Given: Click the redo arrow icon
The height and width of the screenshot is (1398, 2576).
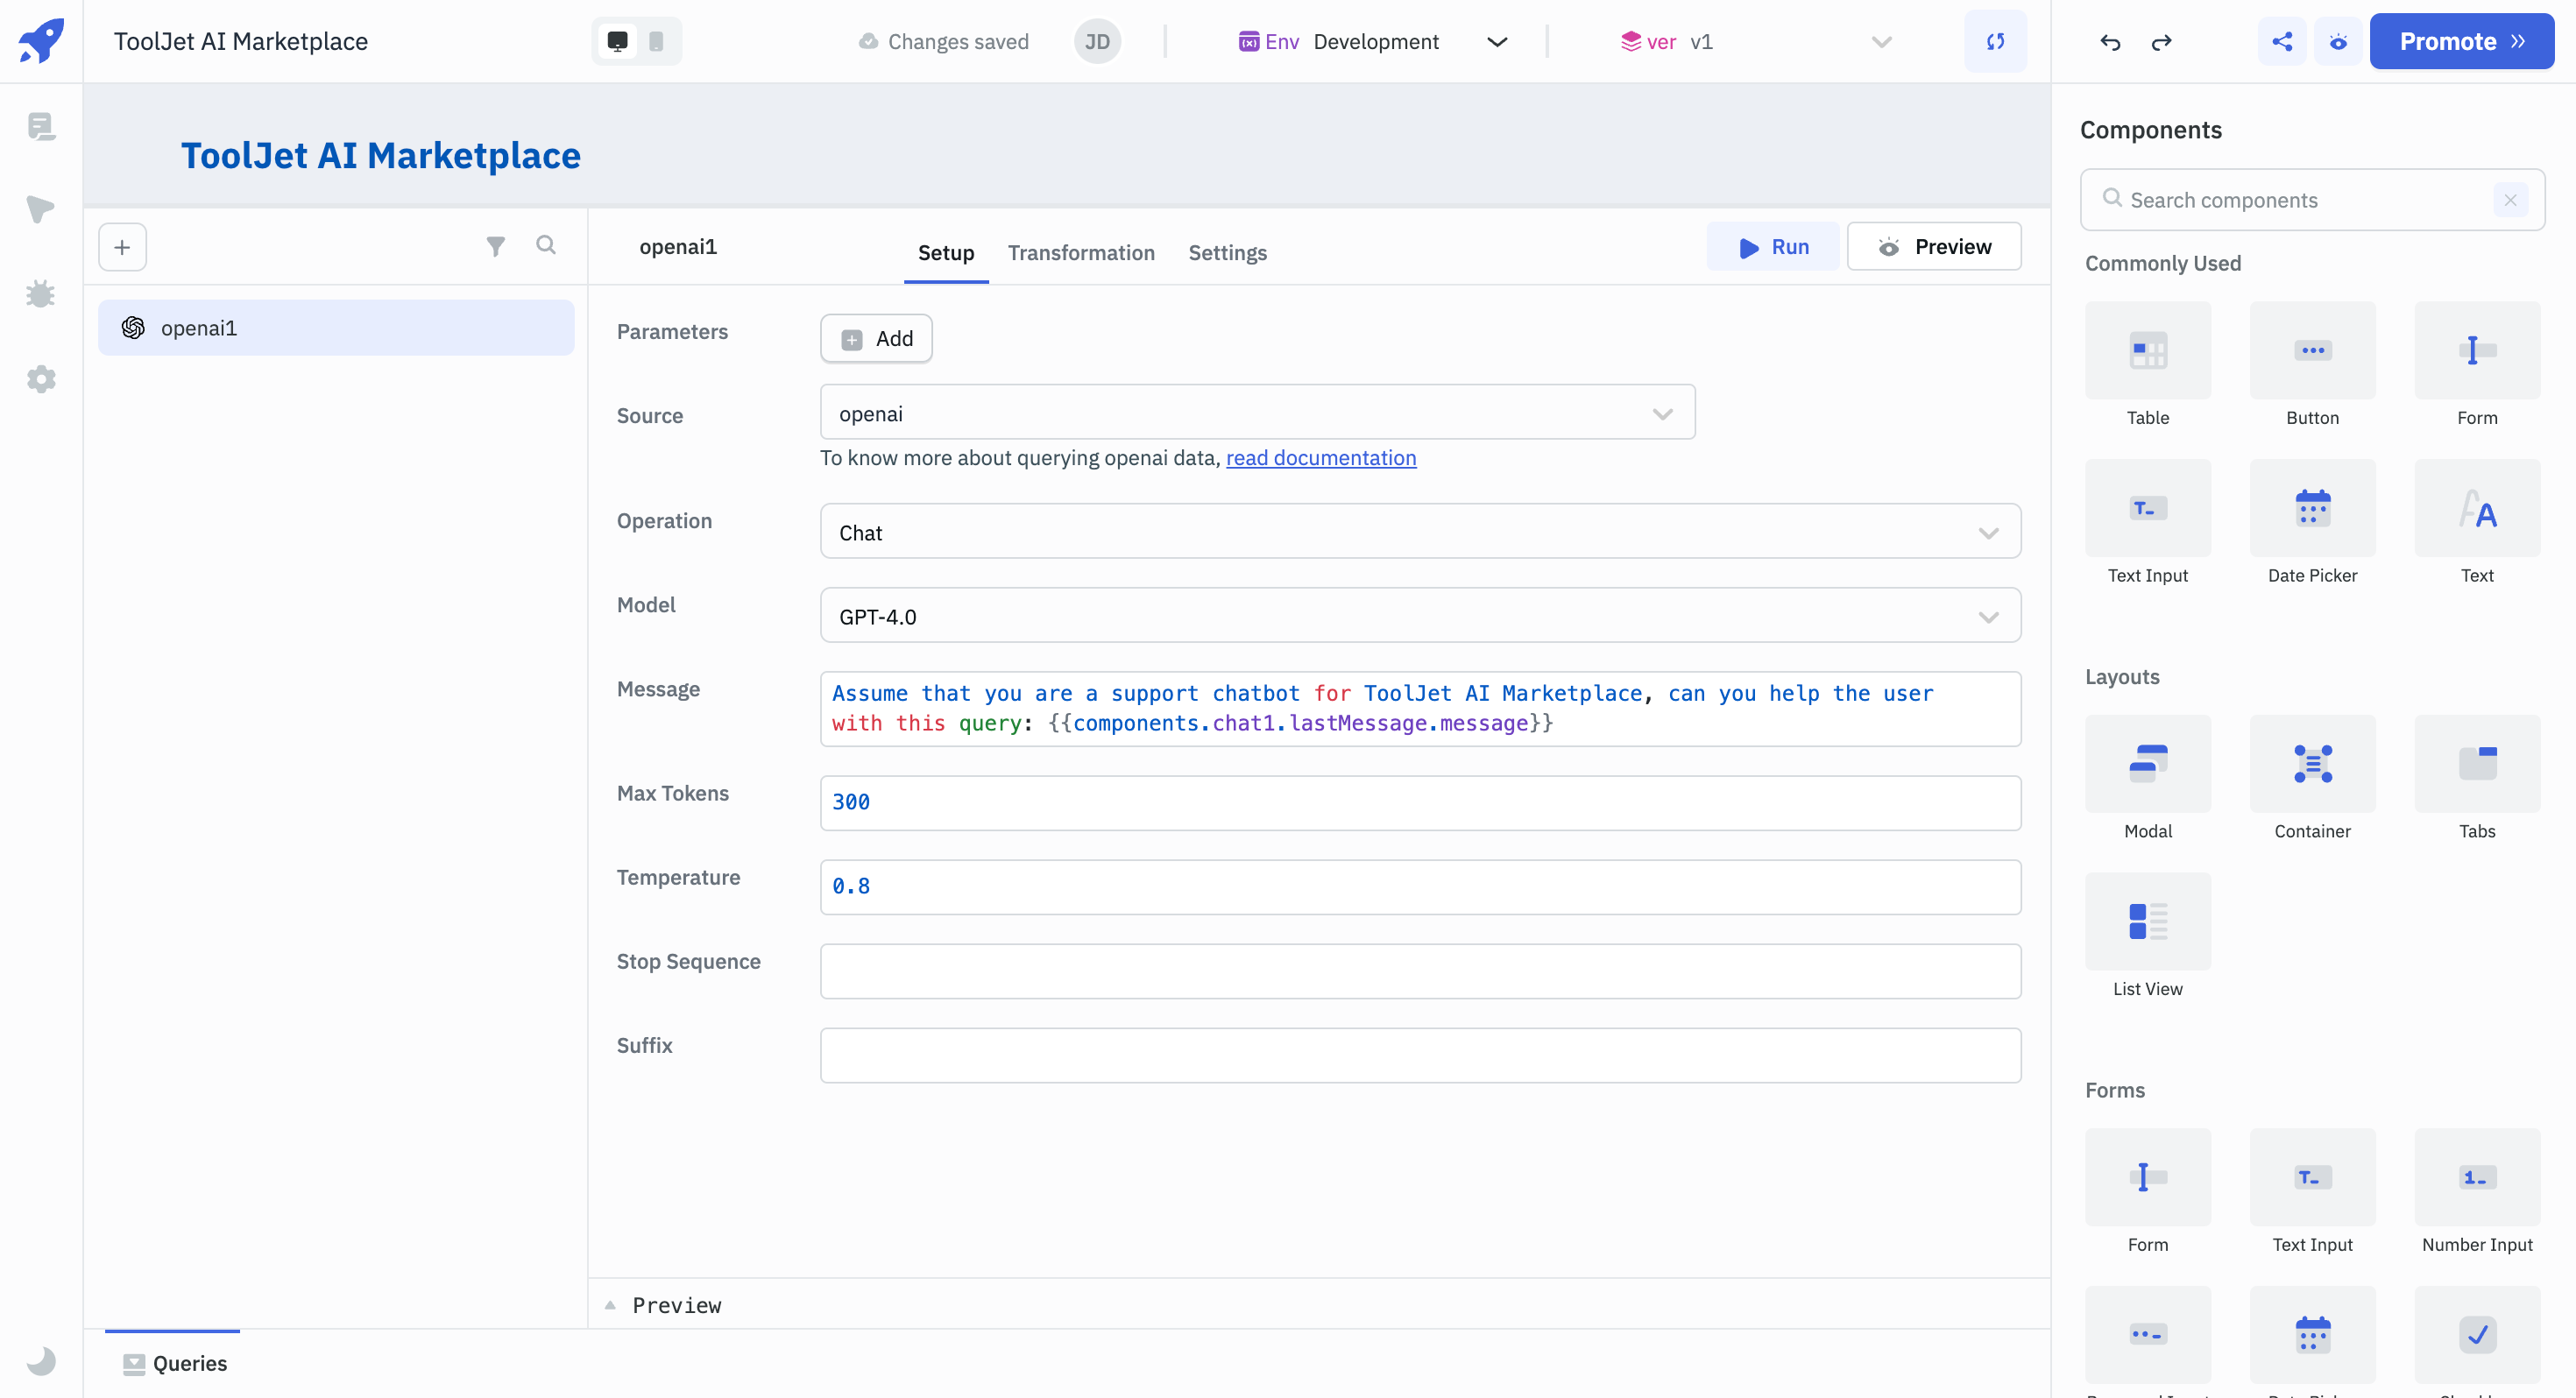Looking at the screenshot, I should 2161,39.
